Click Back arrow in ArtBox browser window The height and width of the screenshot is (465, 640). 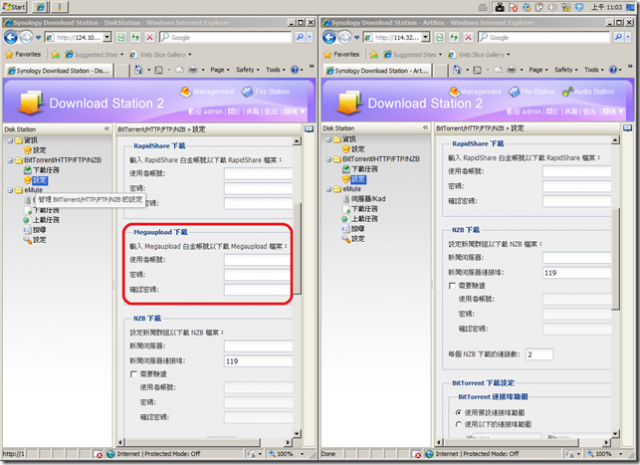pyautogui.click(x=329, y=38)
